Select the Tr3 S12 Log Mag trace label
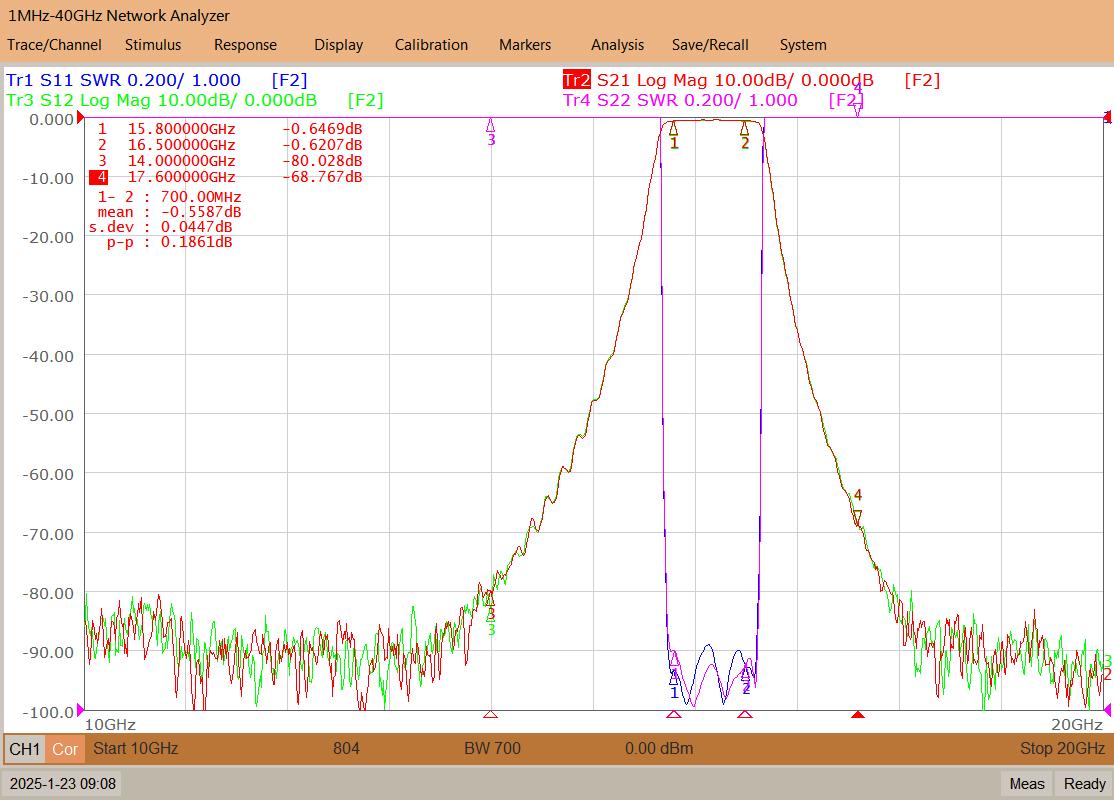 coord(161,100)
